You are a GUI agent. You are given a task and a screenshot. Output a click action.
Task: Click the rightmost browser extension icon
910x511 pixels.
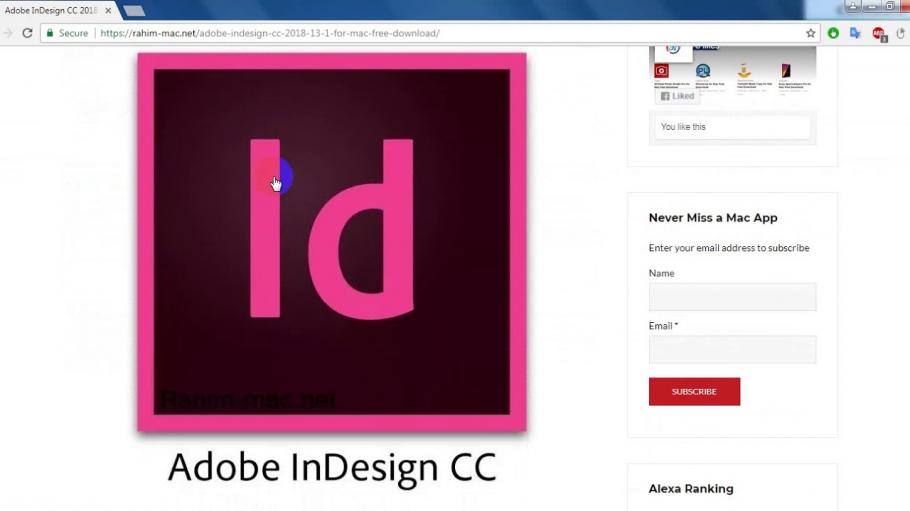[x=901, y=33]
